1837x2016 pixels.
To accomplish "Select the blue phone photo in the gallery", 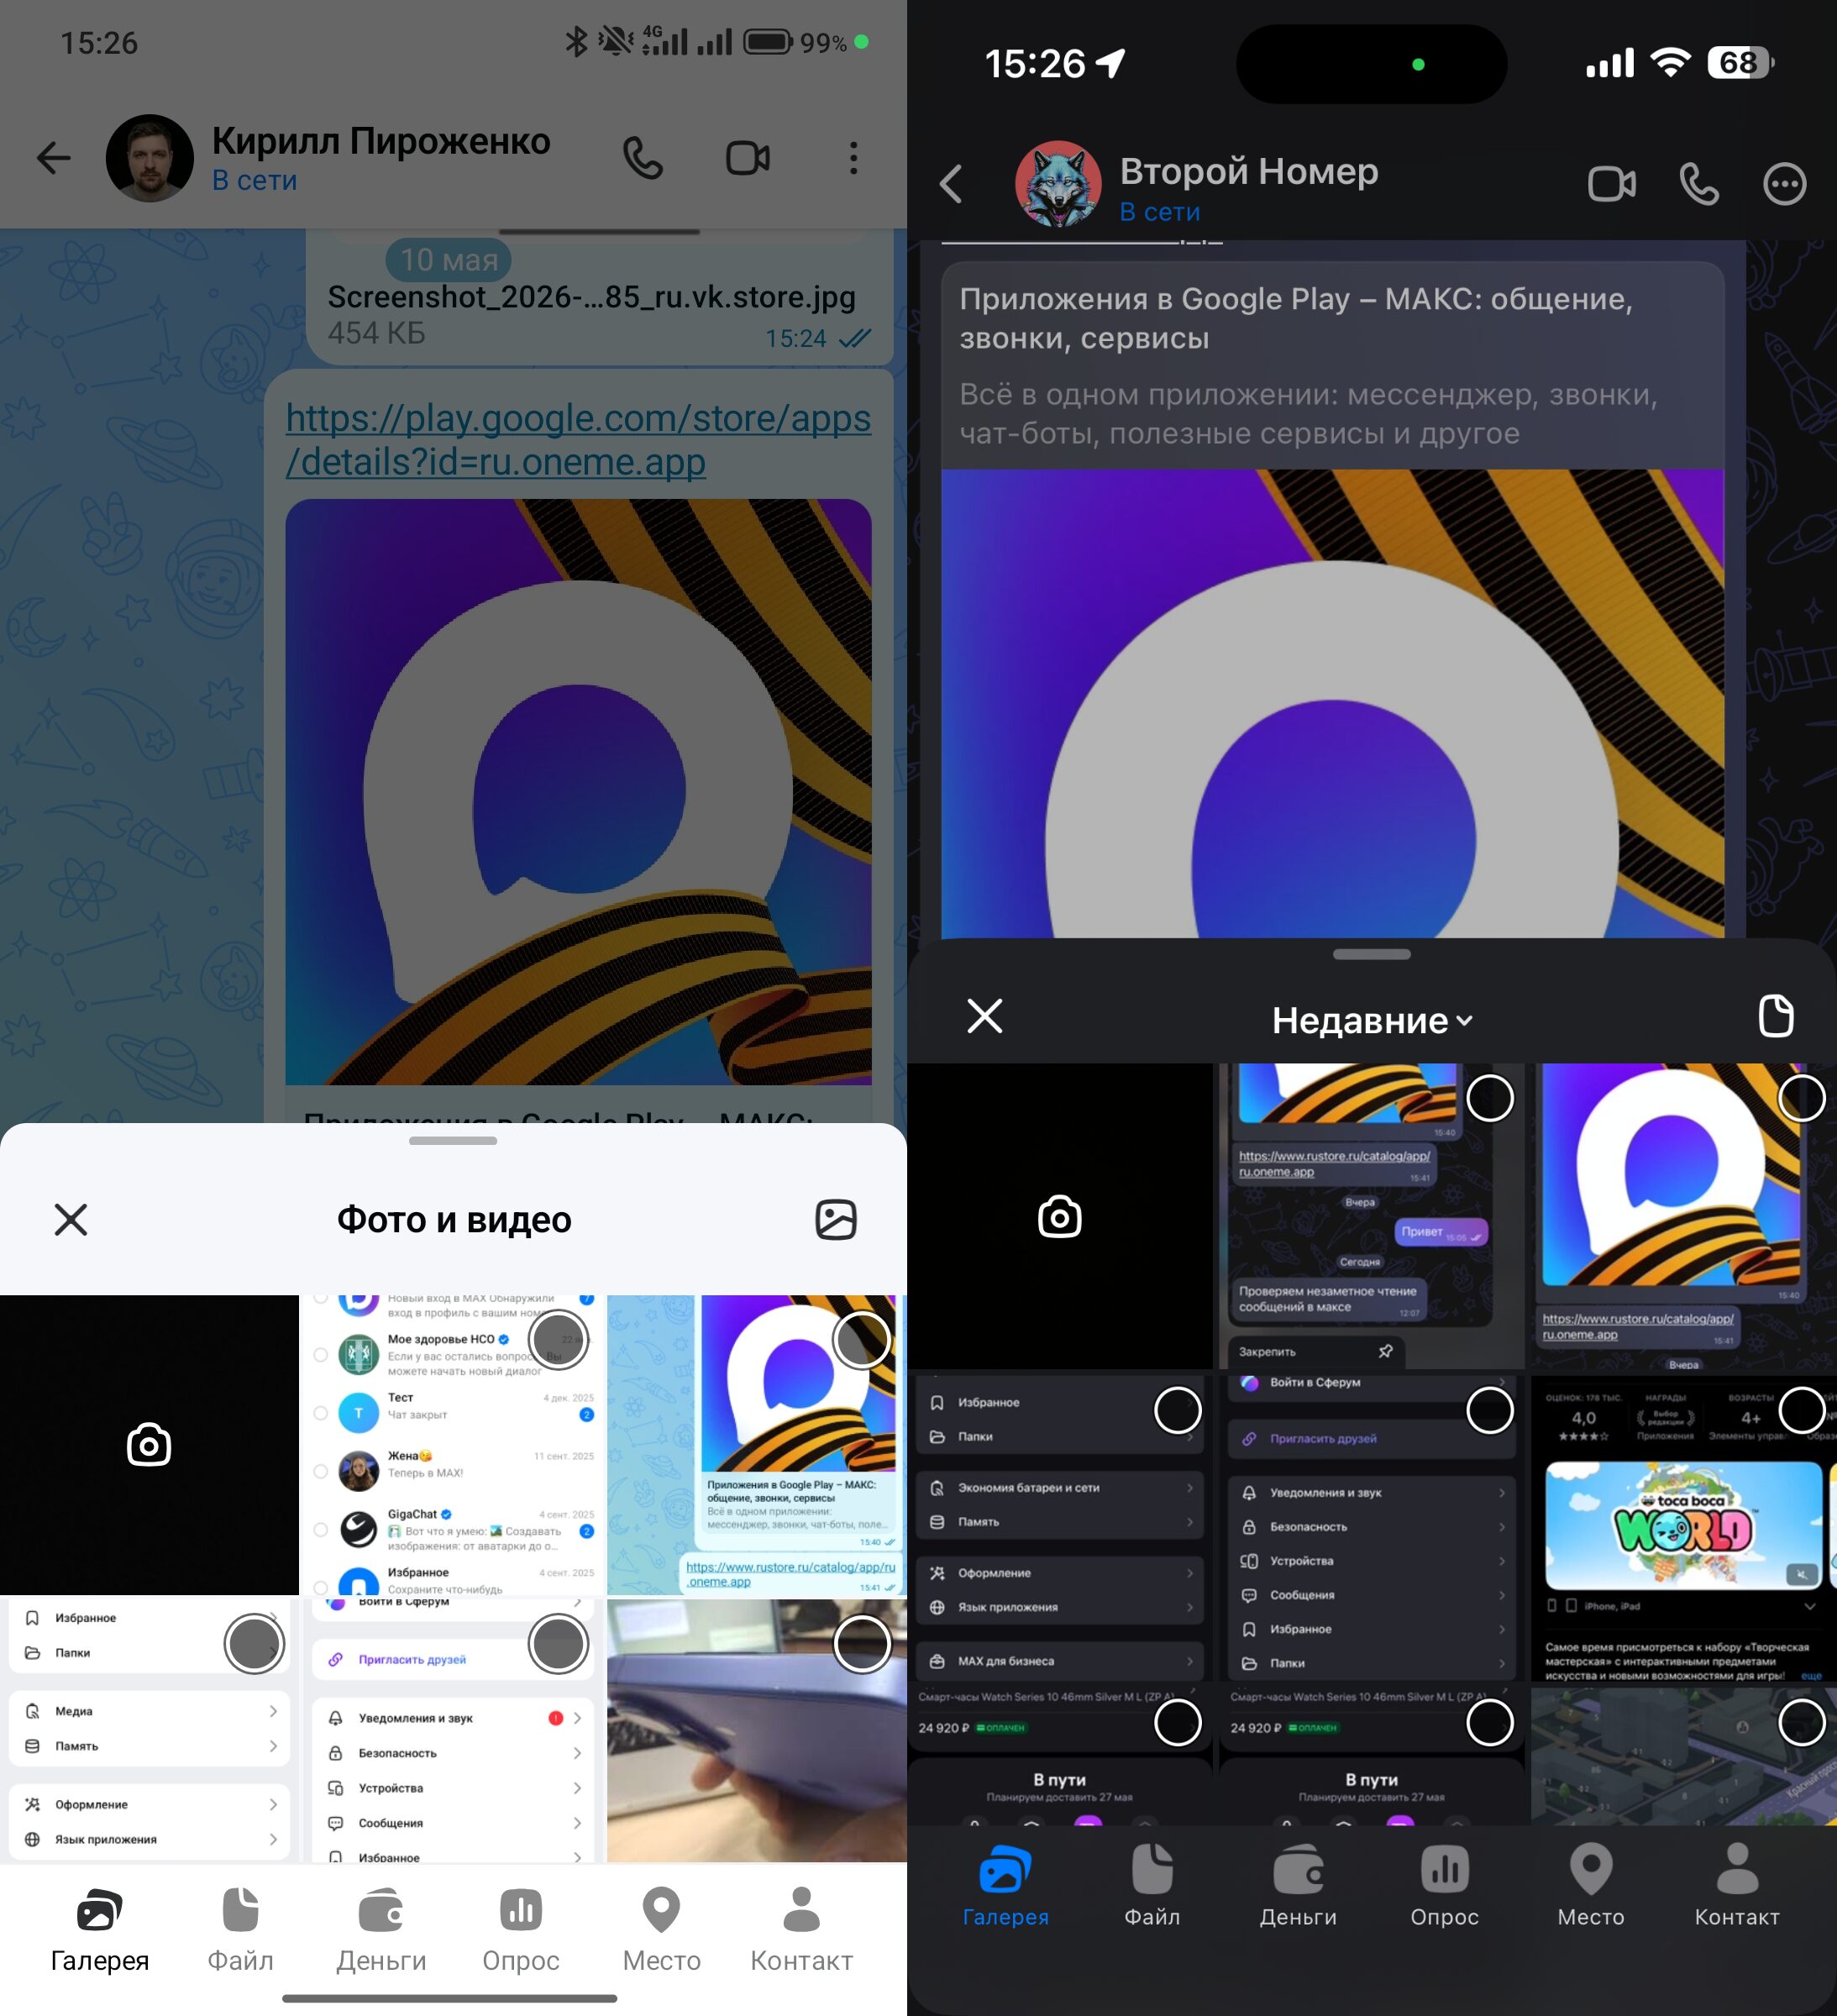I will coord(862,1643).
